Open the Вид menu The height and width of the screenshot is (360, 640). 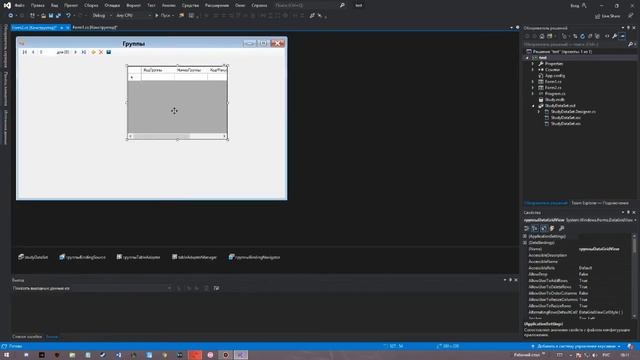click(54, 6)
